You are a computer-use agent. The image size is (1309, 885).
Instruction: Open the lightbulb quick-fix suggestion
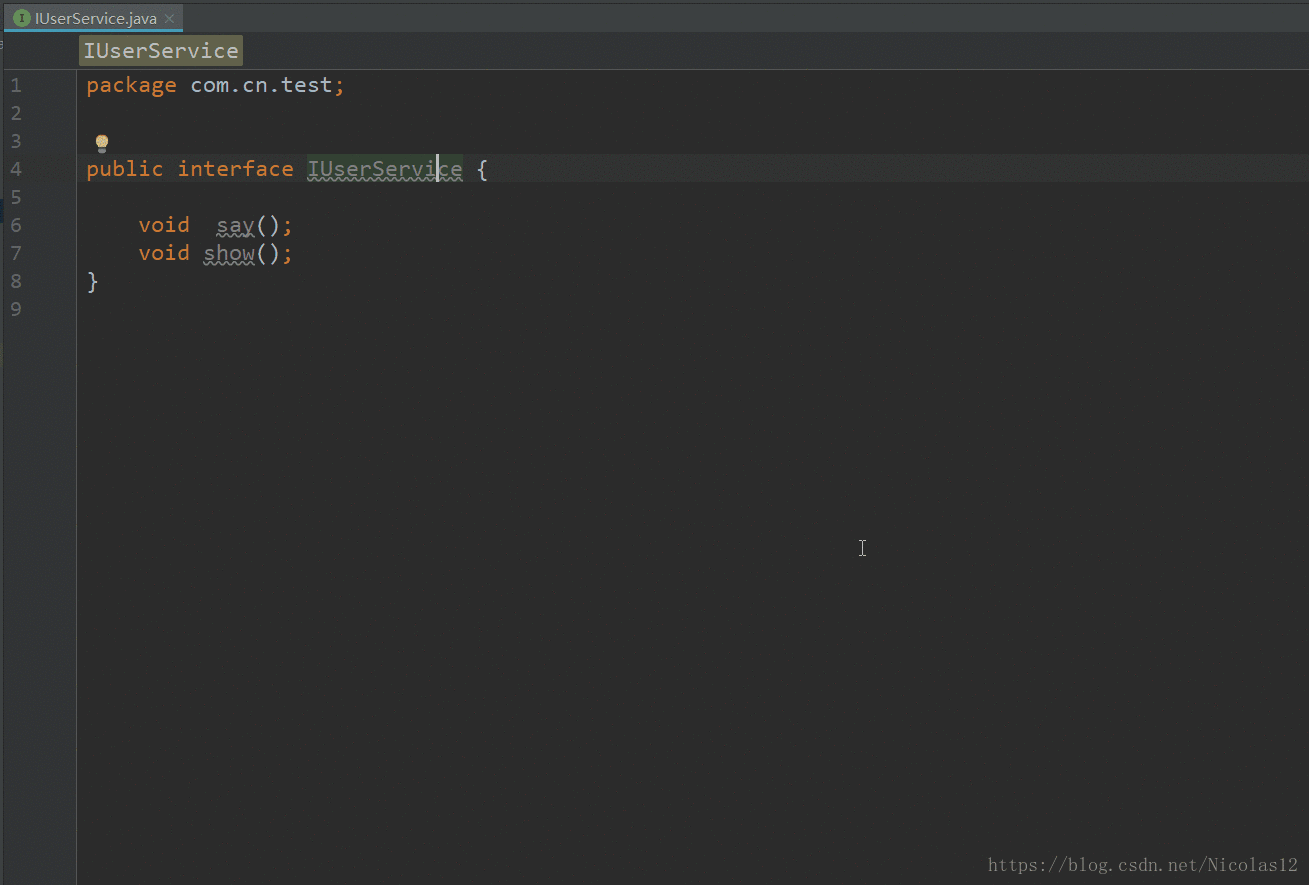[101, 143]
